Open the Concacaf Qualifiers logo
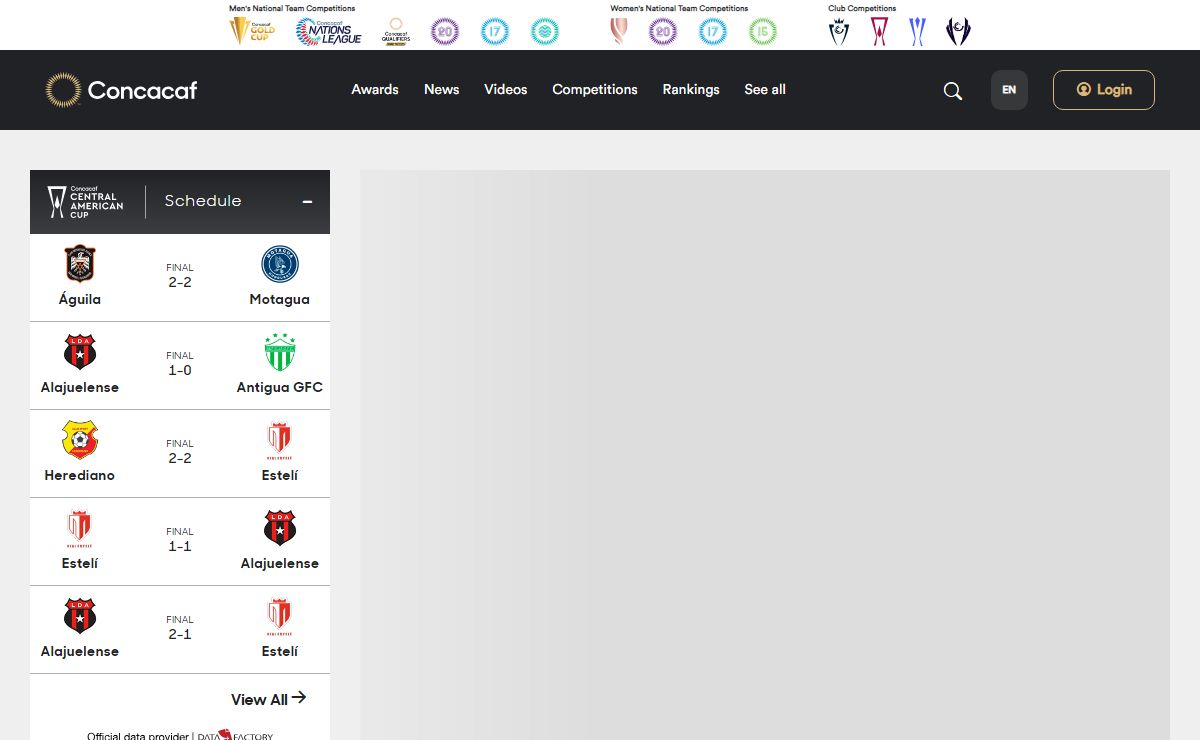This screenshot has height=740, width=1200. click(396, 31)
